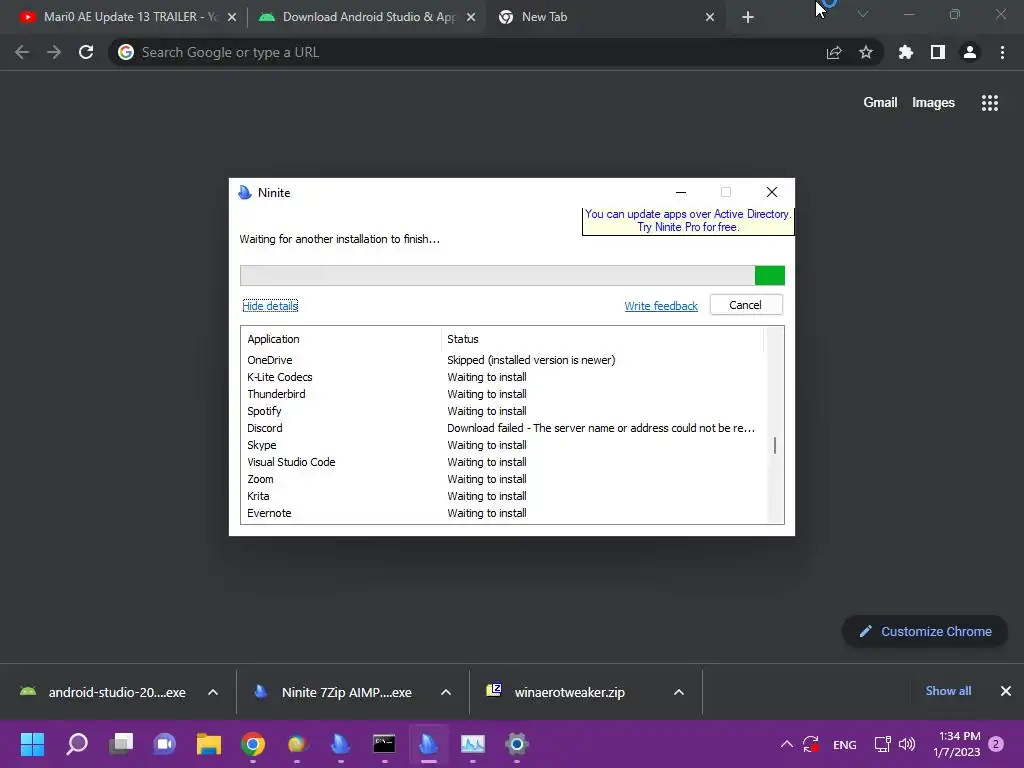
Task: Expand options for Ninite 7Zip AIMP download
Action: pos(446,692)
